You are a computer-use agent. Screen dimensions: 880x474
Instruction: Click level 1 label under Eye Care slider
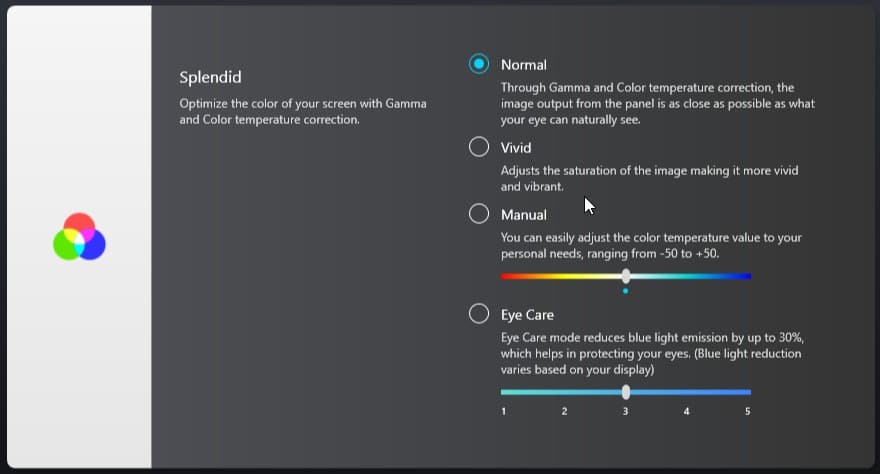point(503,411)
